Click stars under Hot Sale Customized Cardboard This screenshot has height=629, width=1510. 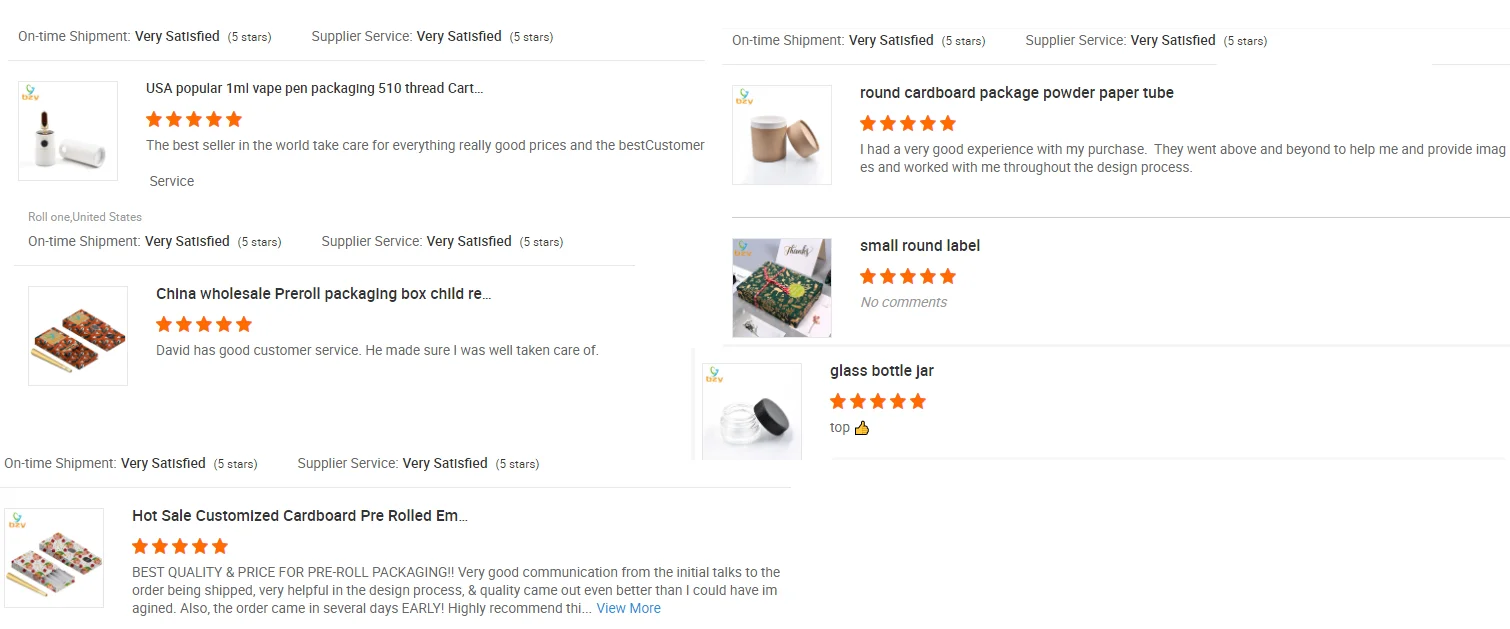[179, 546]
